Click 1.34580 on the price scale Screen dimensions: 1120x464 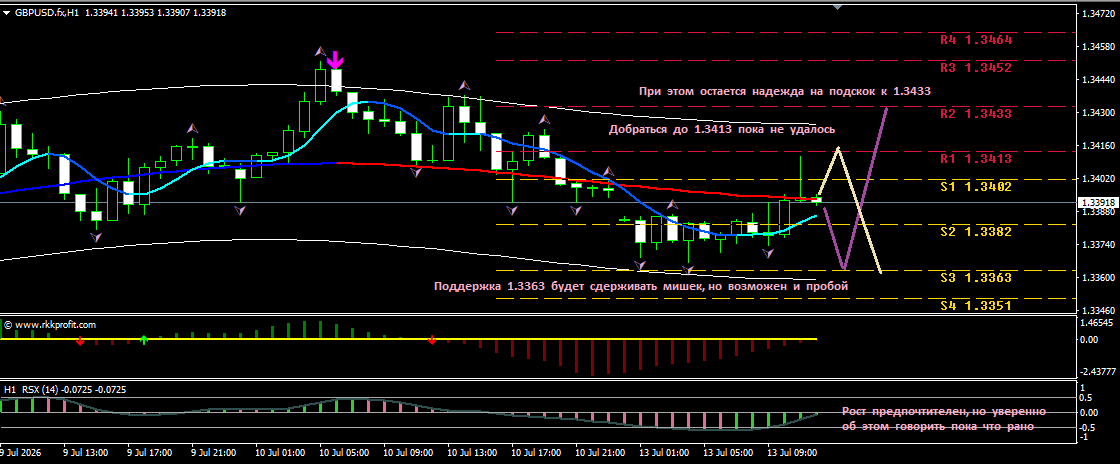pos(1099,47)
